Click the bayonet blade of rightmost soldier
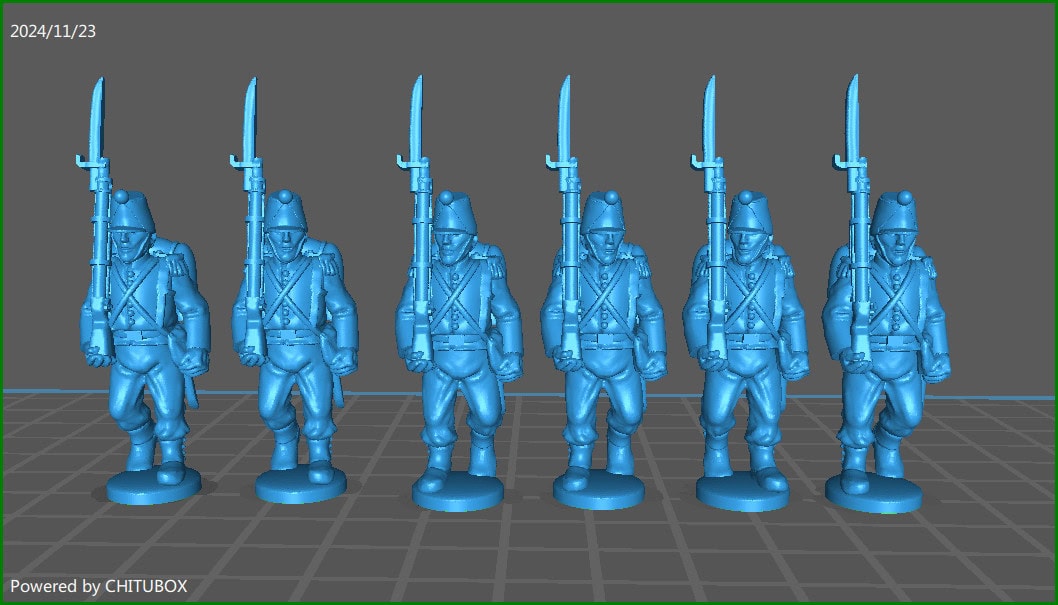Viewport: 1058px width, 605px height. tap(853, 115)
